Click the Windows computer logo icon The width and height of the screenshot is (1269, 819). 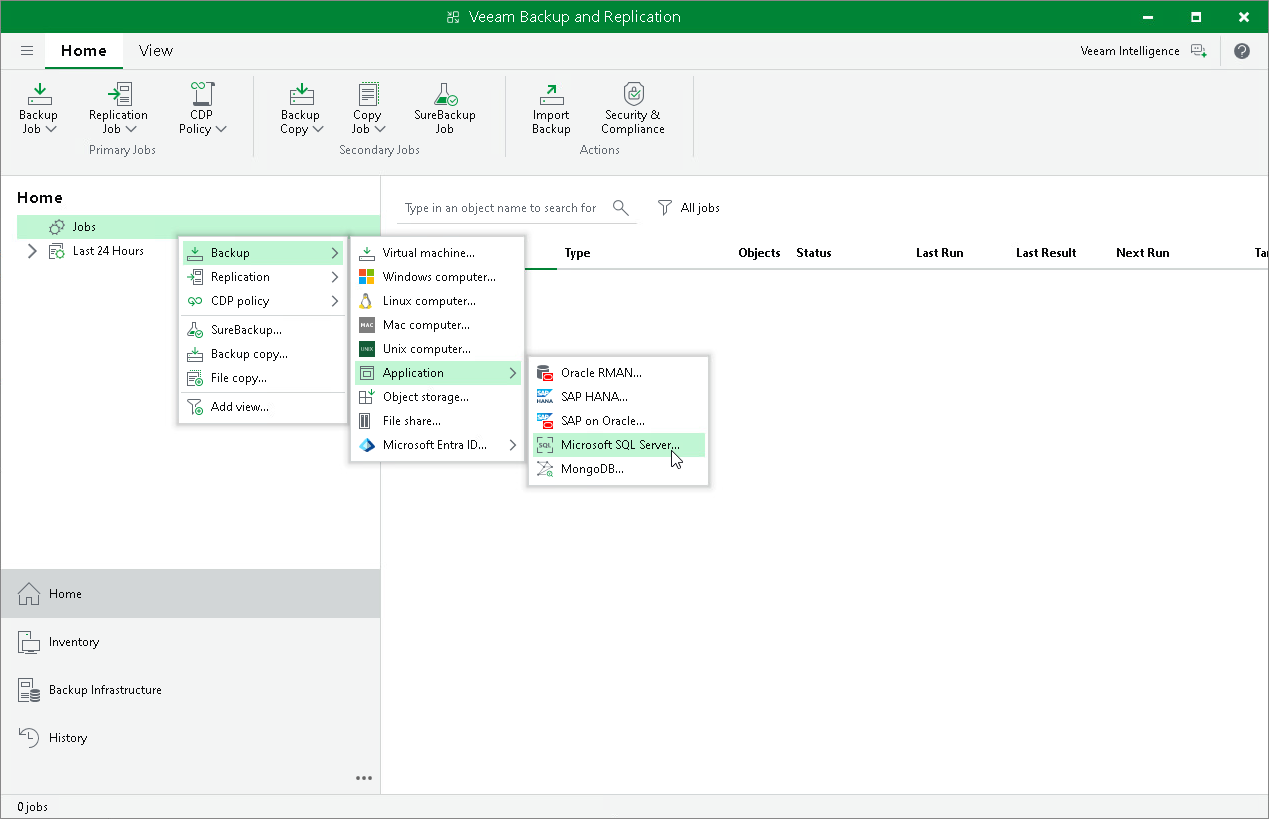click(x=366, y=277)
